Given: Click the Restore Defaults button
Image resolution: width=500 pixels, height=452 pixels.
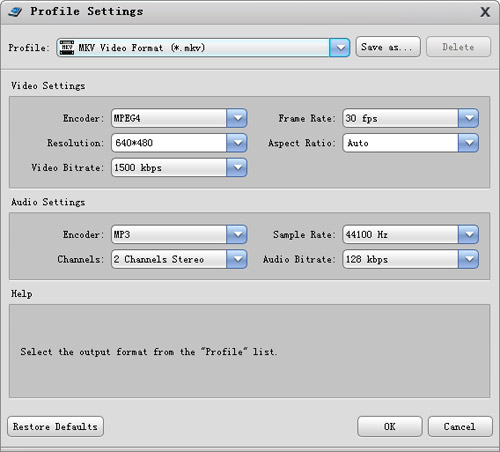Looking at the screenshot, I should [x=55, y=426].
